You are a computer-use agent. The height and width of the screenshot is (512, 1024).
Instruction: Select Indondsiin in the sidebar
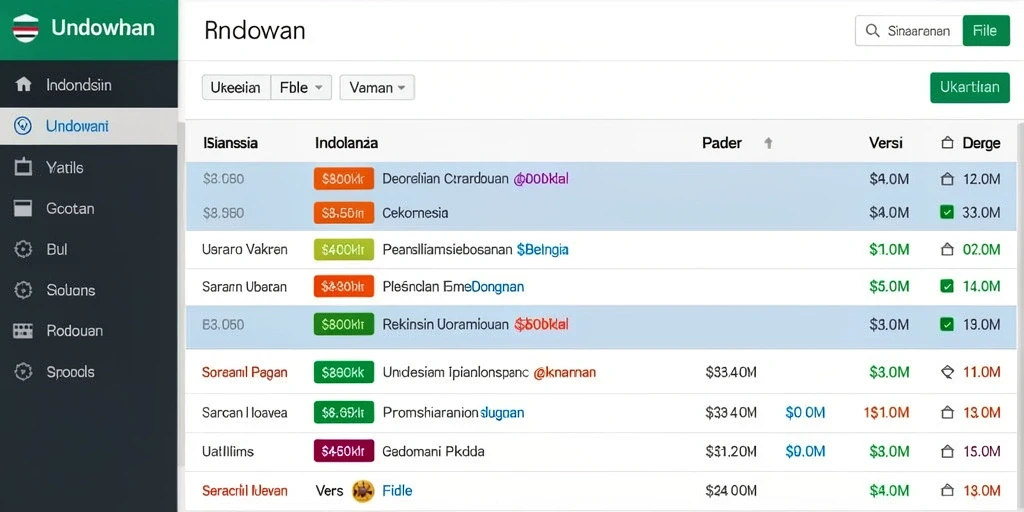[x=79, y=85]
